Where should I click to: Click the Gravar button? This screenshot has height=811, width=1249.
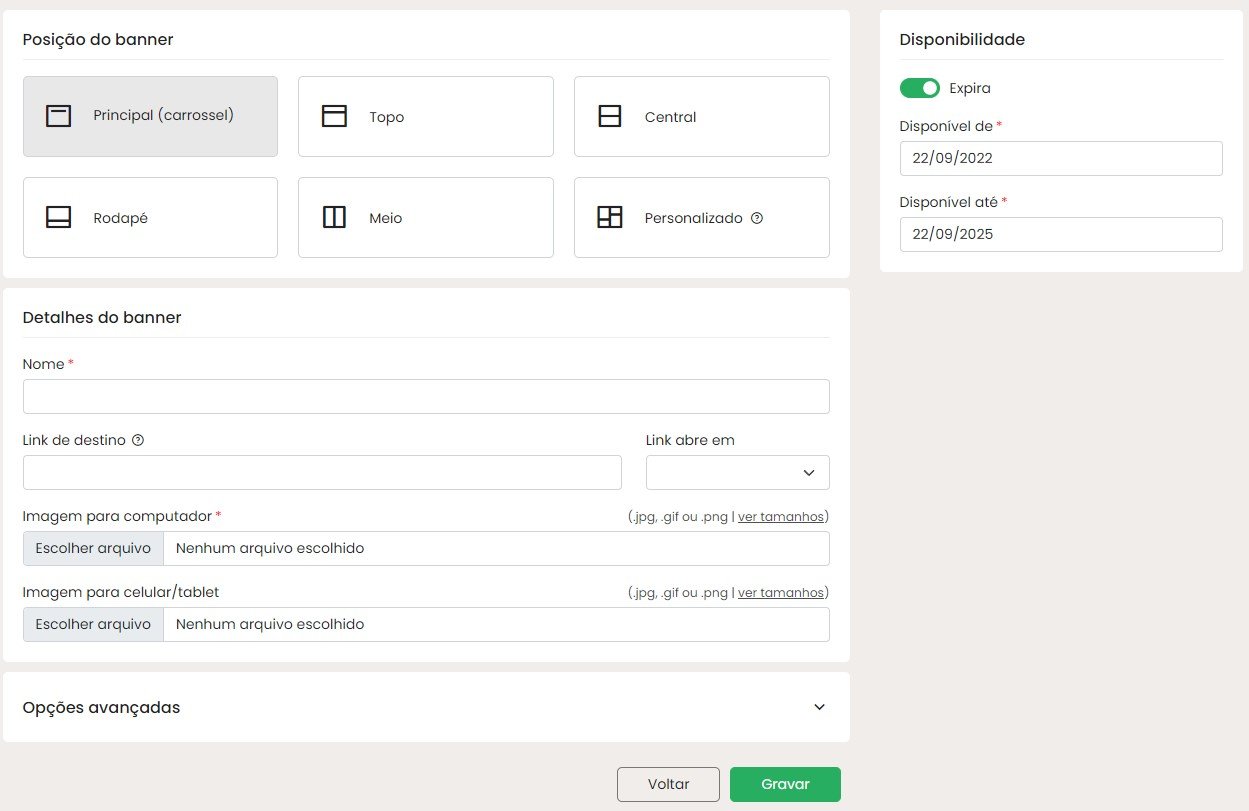coord(785,784)
